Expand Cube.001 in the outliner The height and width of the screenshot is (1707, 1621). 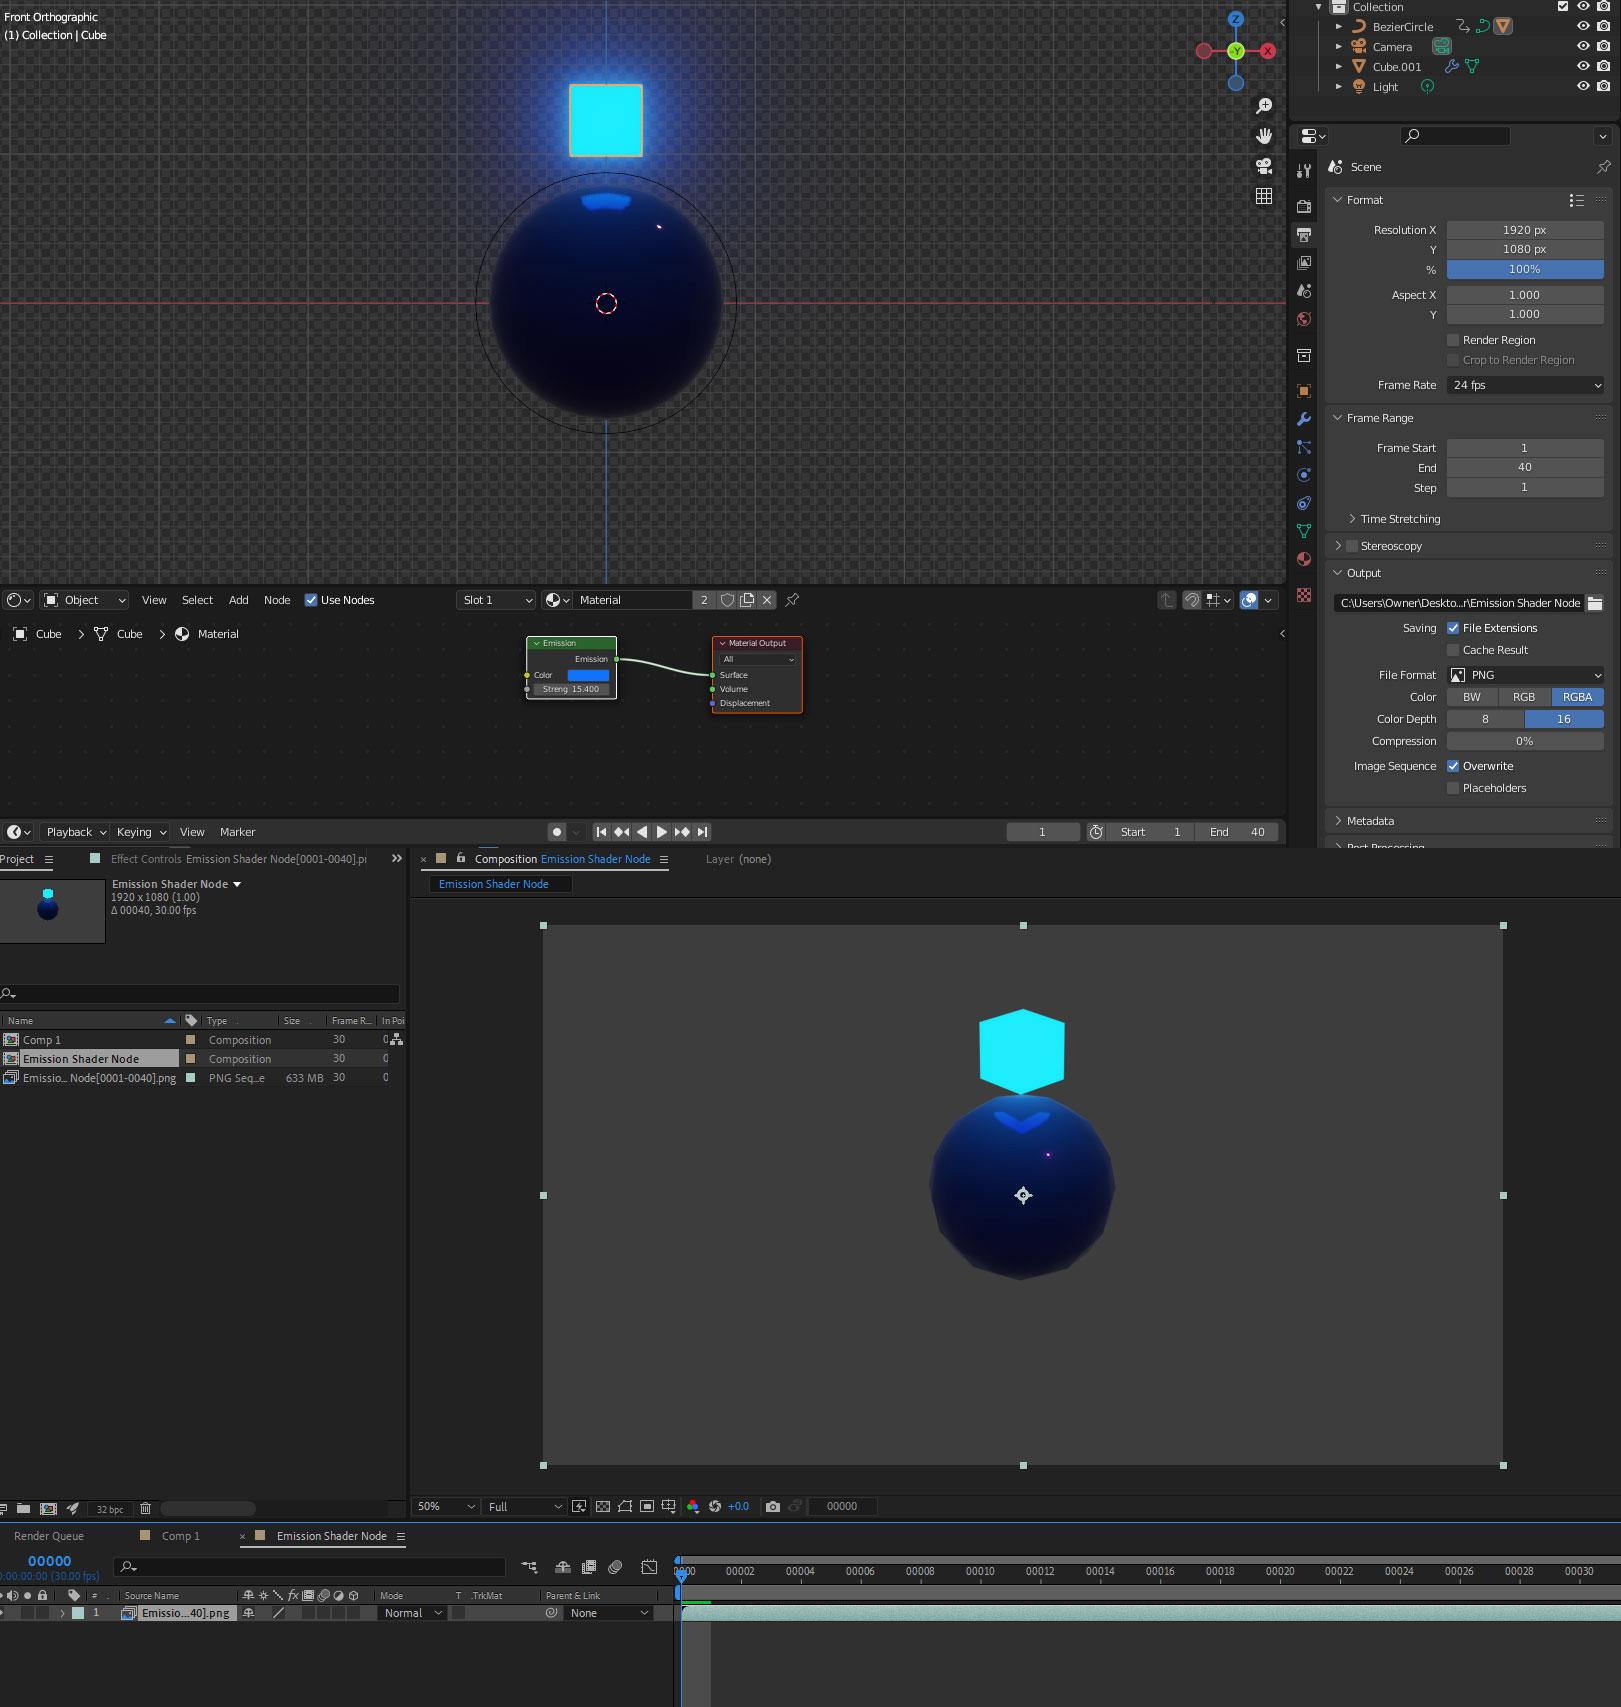click(1339, 66)
